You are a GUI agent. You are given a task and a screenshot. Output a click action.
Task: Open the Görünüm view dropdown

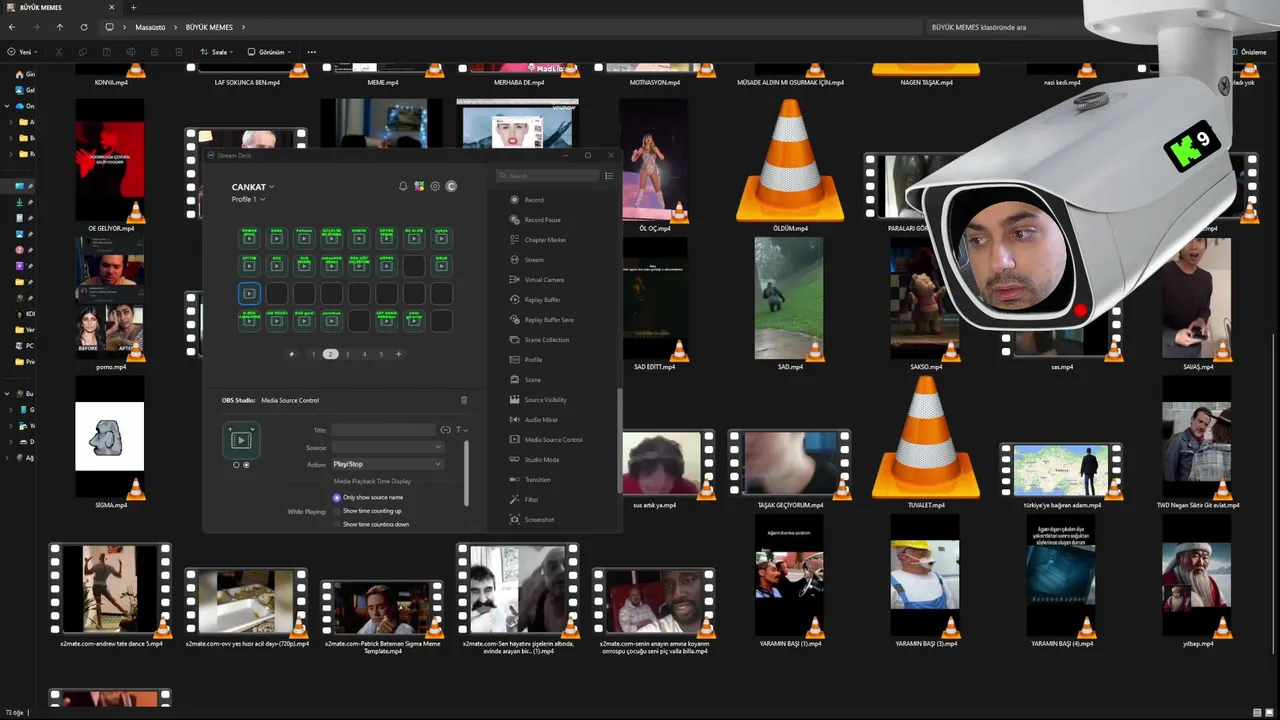point(270,52)
